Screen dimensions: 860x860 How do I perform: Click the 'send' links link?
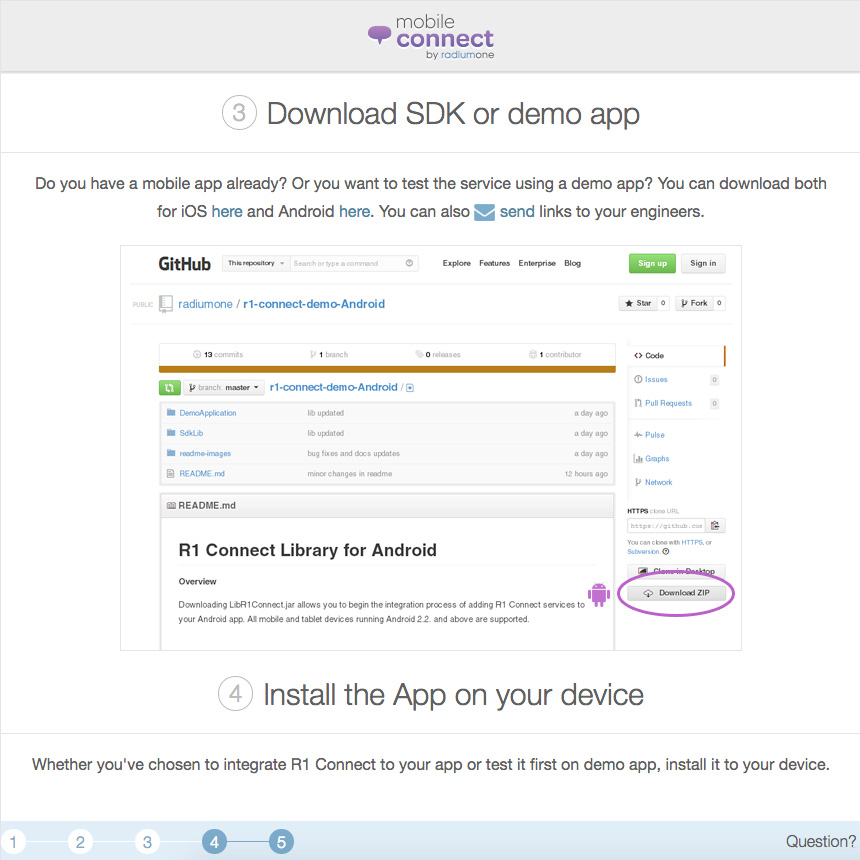click(517, 212)
